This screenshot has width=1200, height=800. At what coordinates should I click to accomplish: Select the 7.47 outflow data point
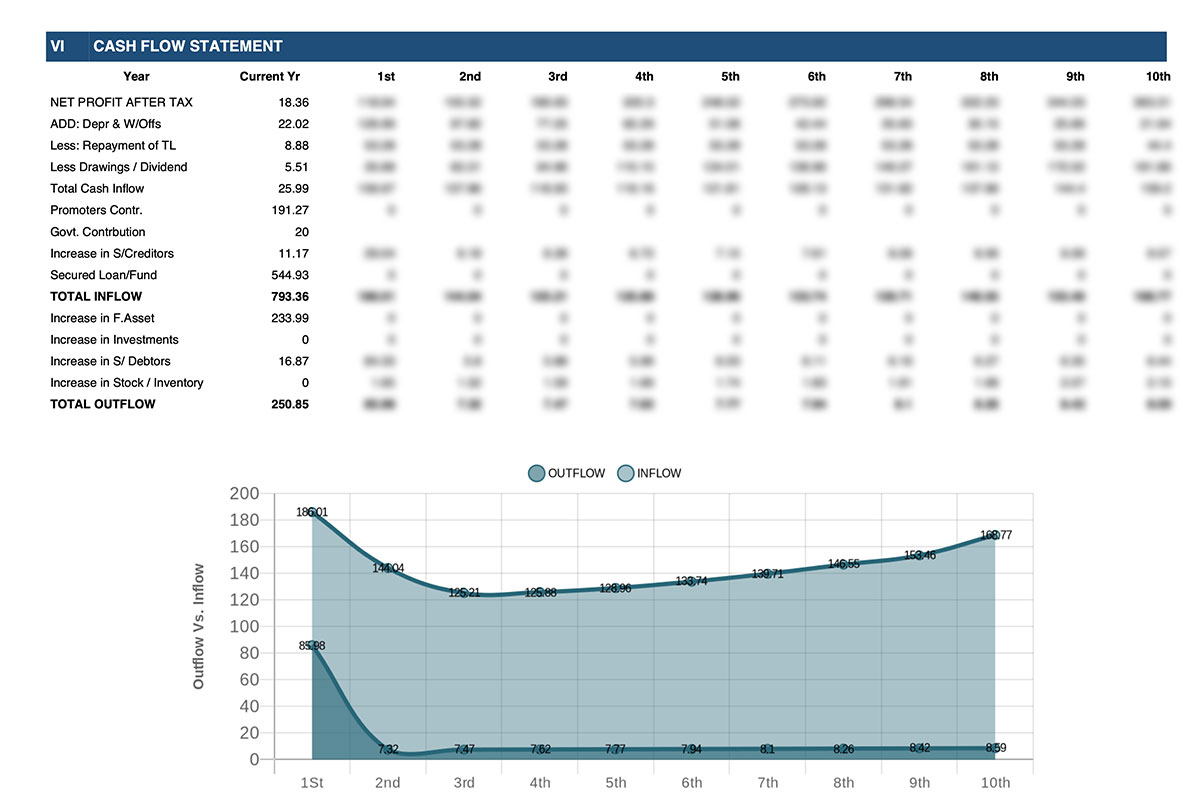[464, 749]
